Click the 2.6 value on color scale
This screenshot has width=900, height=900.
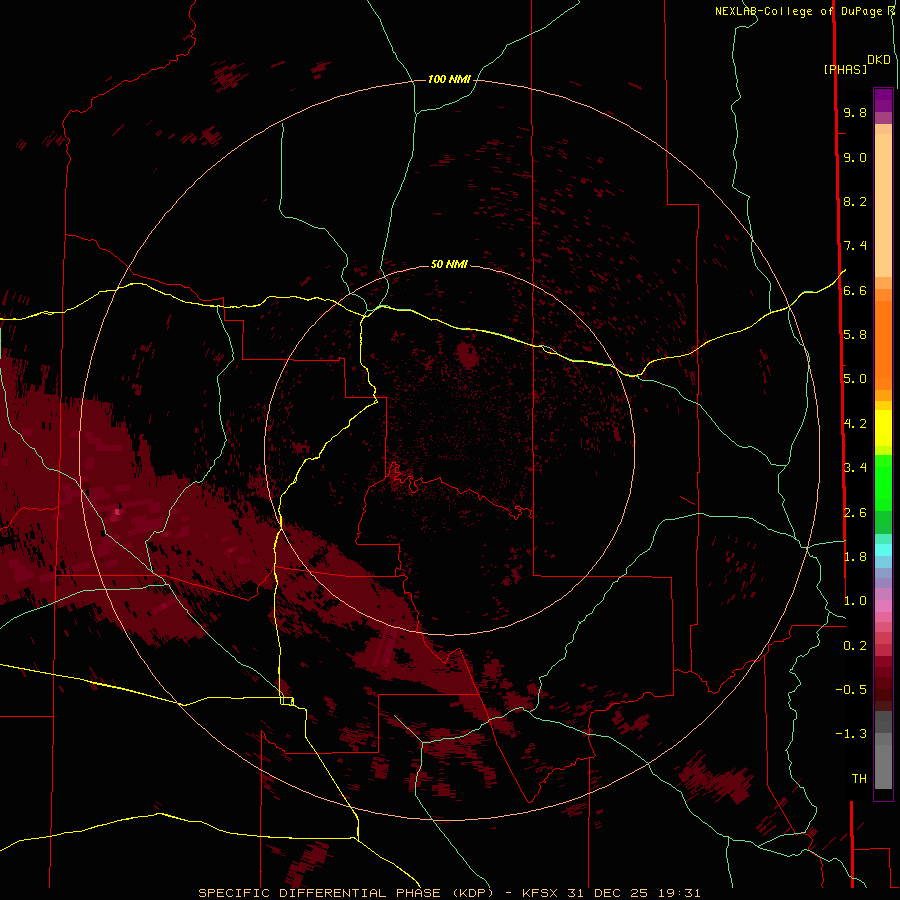click(855, 513)
